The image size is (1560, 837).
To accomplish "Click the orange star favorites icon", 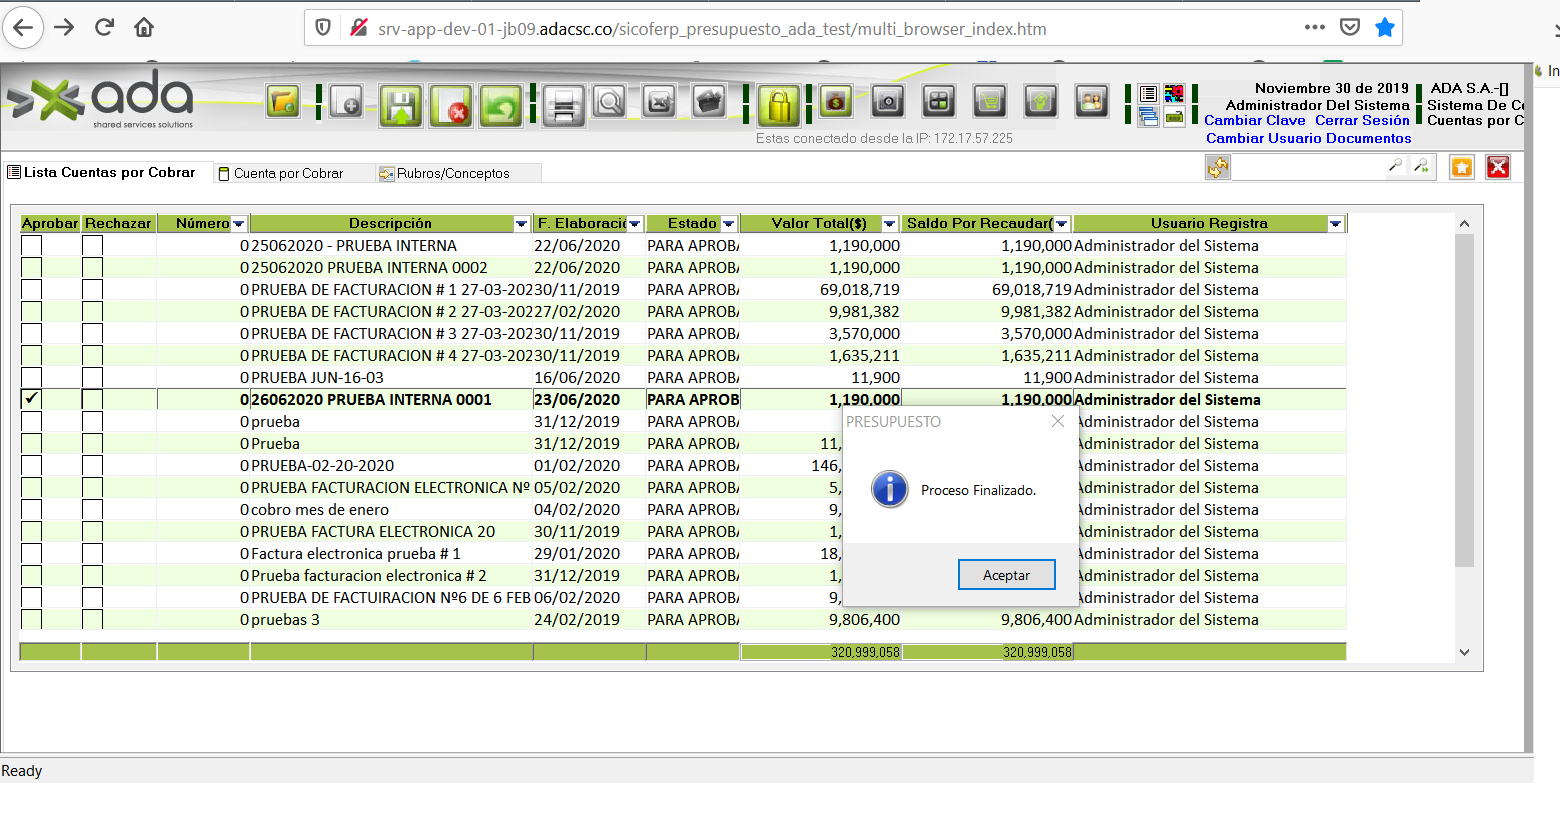I will coord(1461,167).
